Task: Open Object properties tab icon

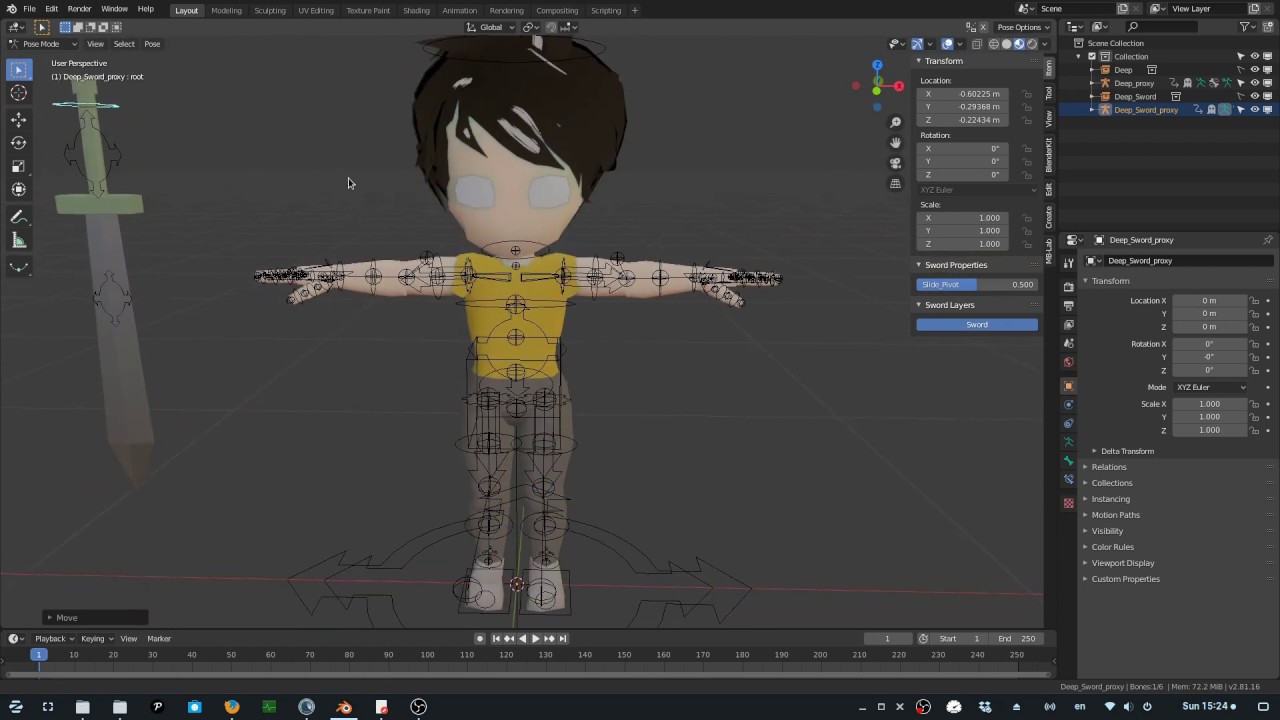Action: pyautogui.click(x=1068, y=386)
